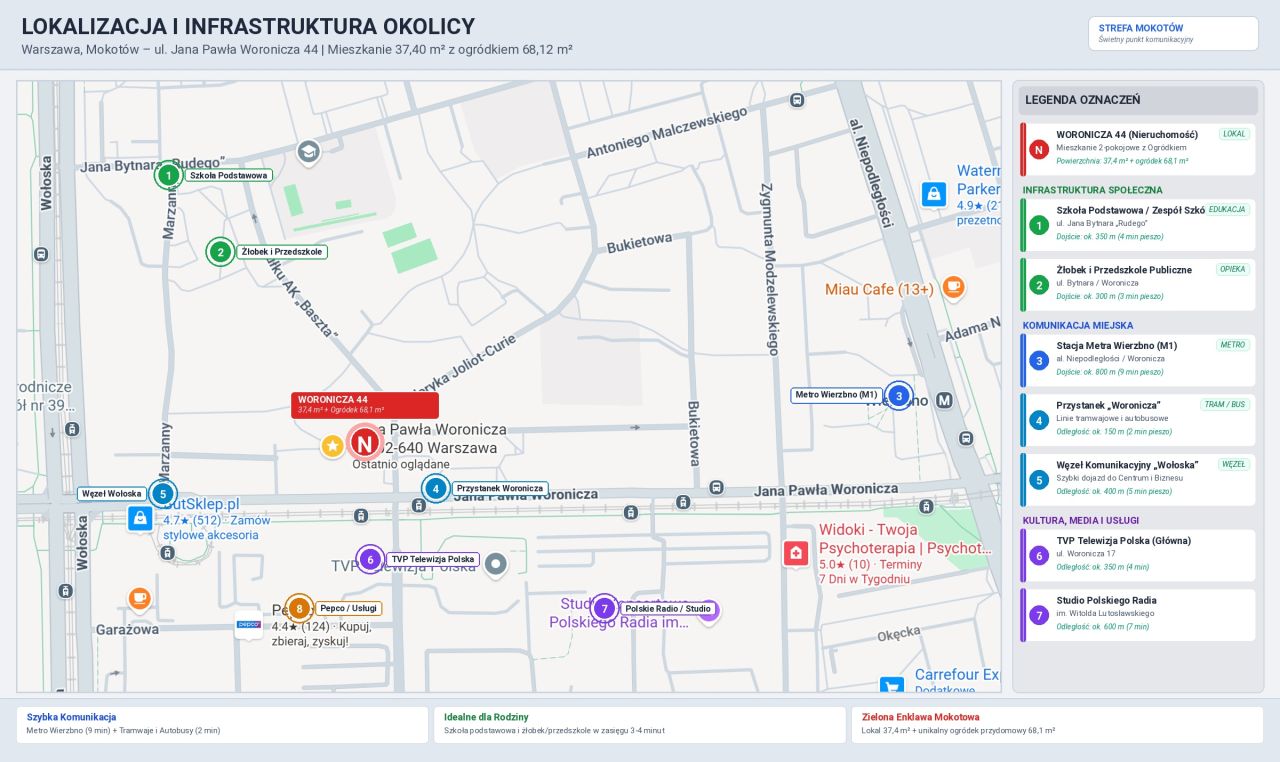
Task: Click the Metro Wierzbno (M1) map label
Action: [x=837, y=395]
